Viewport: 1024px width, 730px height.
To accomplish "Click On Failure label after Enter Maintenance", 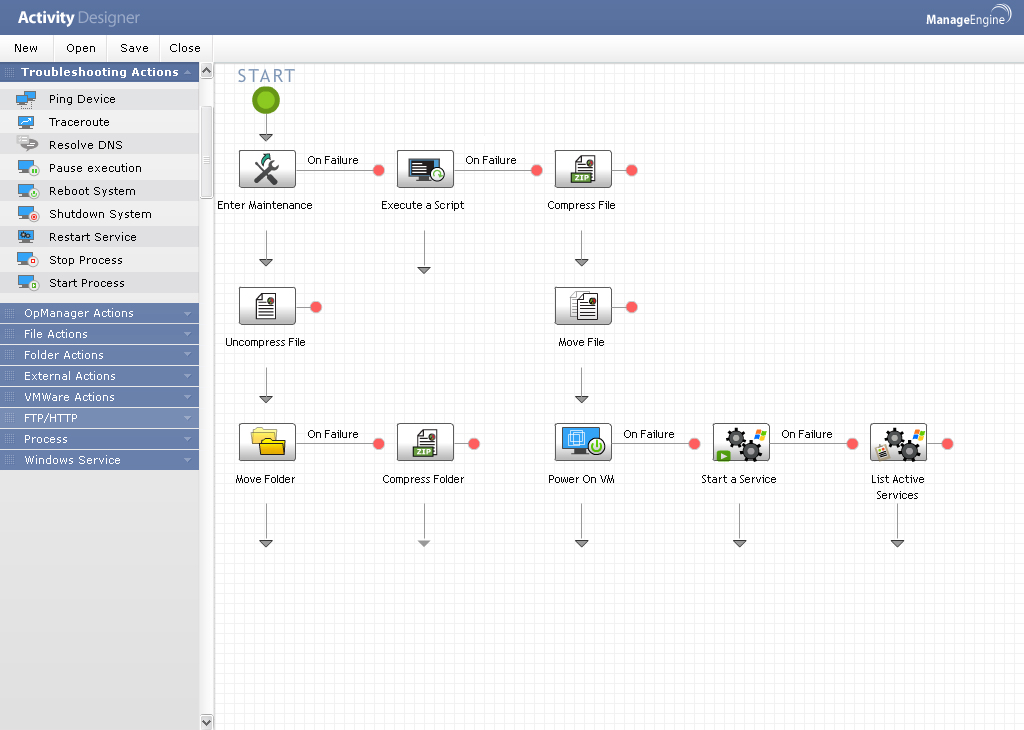I will [333, 160].
